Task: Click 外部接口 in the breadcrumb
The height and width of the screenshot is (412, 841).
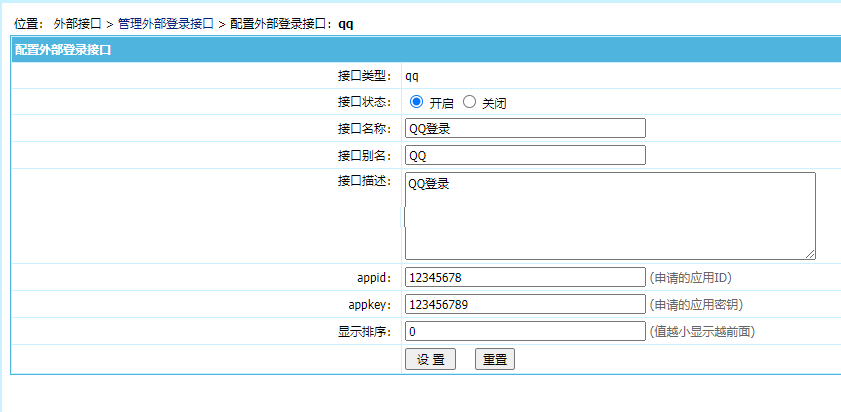Action: pos(78,24)
